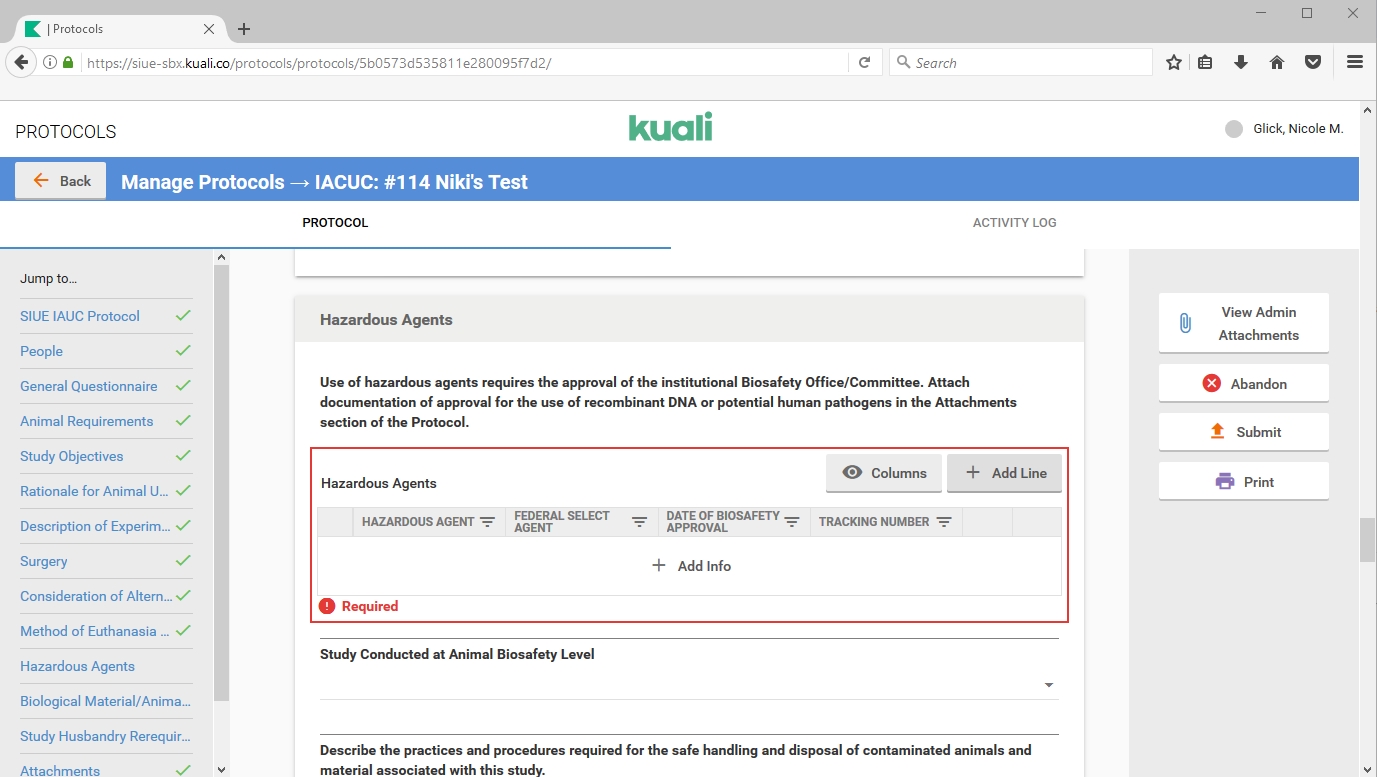This screenshot has width=1377, height=777.
Task: Open the Firefox hamburger menu
Action: tap(1355, 62)
